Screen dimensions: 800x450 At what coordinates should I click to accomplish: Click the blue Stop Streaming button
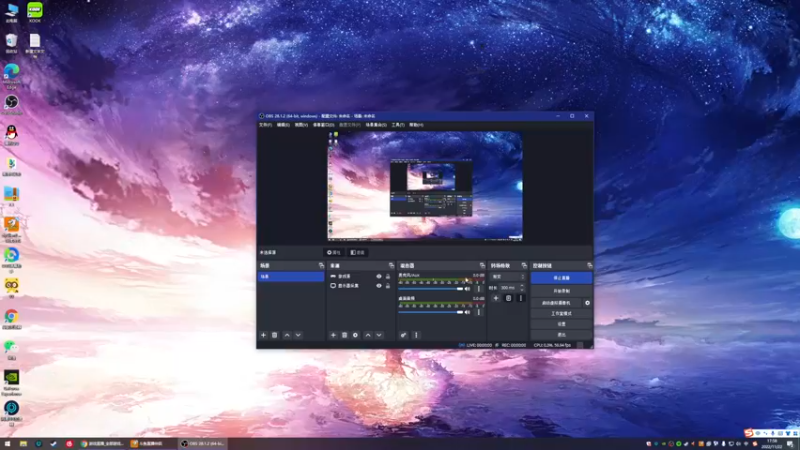click(x=561, y=278)
